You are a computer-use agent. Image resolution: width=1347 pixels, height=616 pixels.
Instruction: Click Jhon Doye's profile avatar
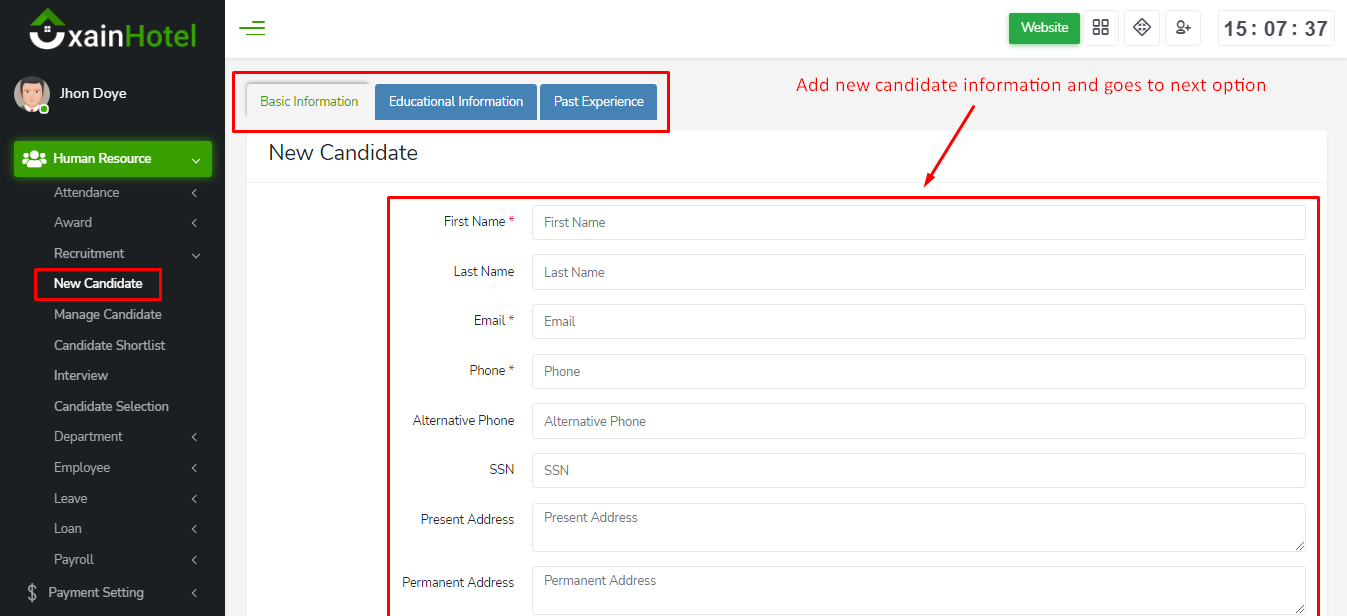tap(31, 94)
